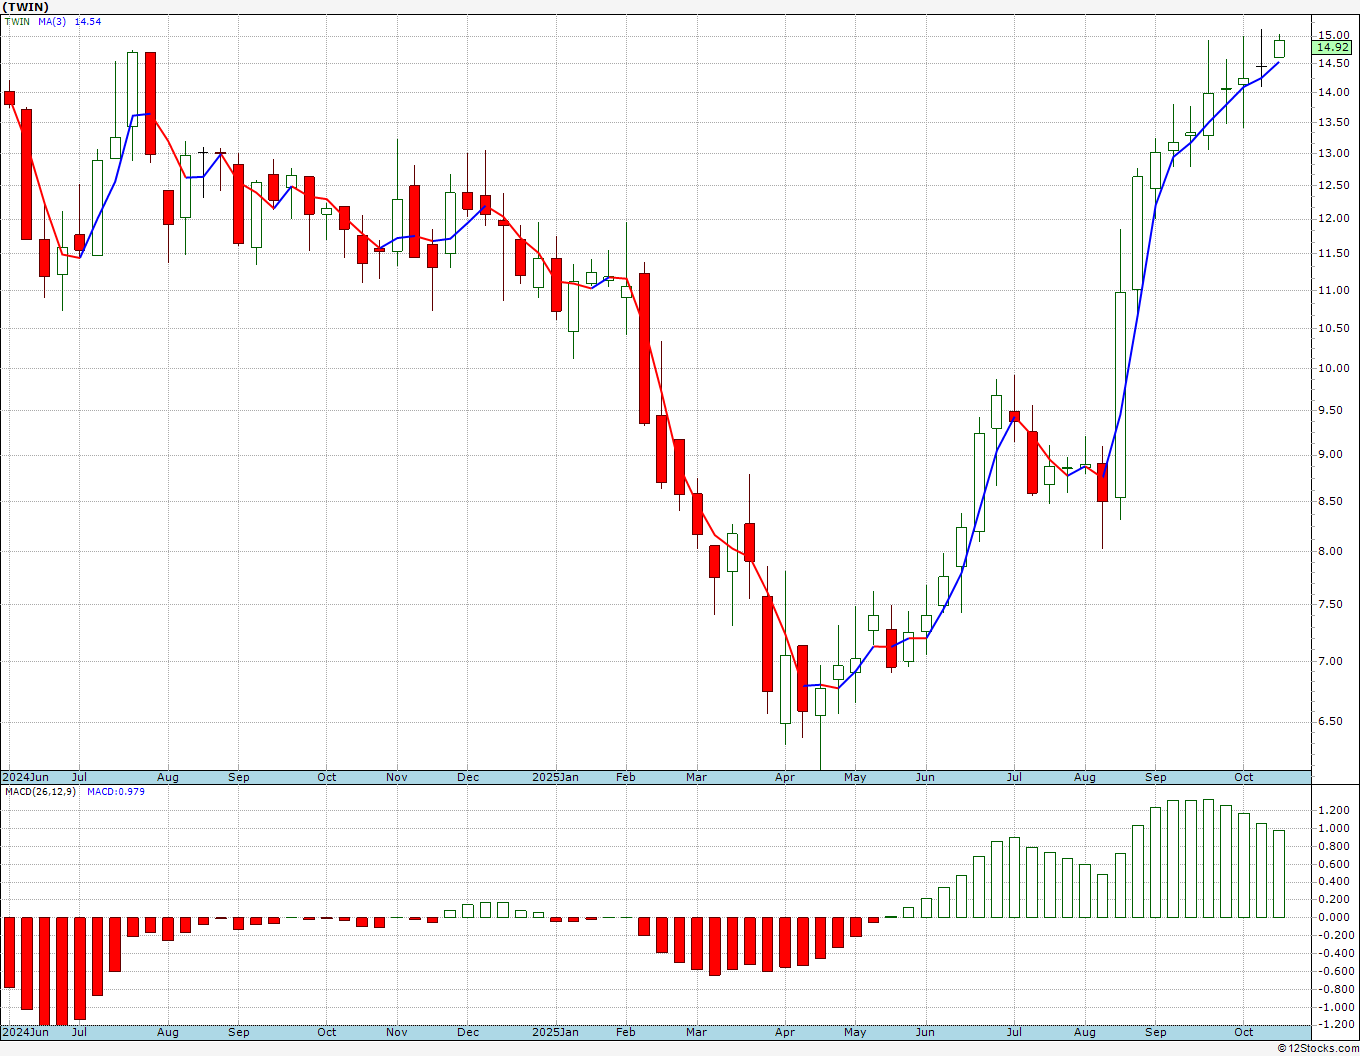Screen dimensions: 1360x1056
Task: Click the (TWIN) ticker title
Action: coord(25,7)
